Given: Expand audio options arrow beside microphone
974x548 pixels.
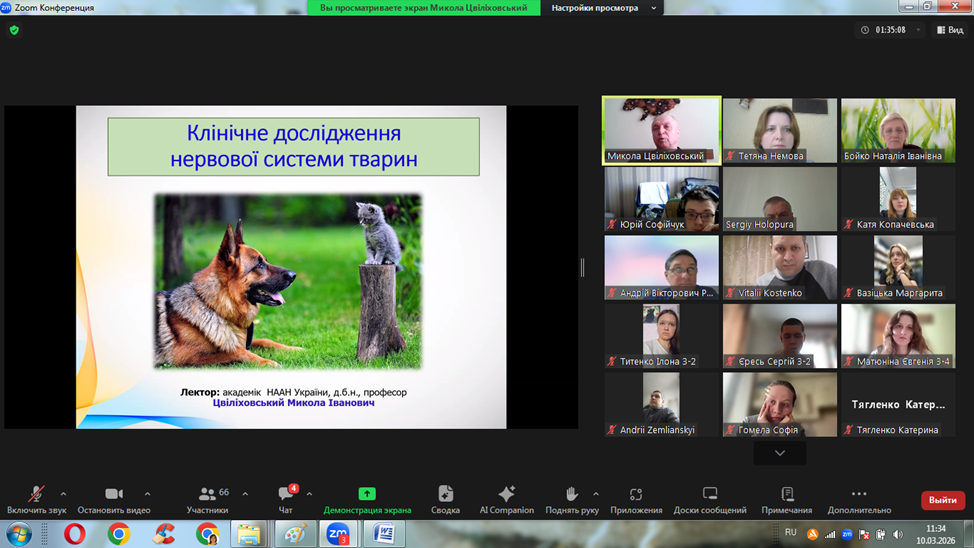Looking at the screenshot, I should tap(63, 494).
